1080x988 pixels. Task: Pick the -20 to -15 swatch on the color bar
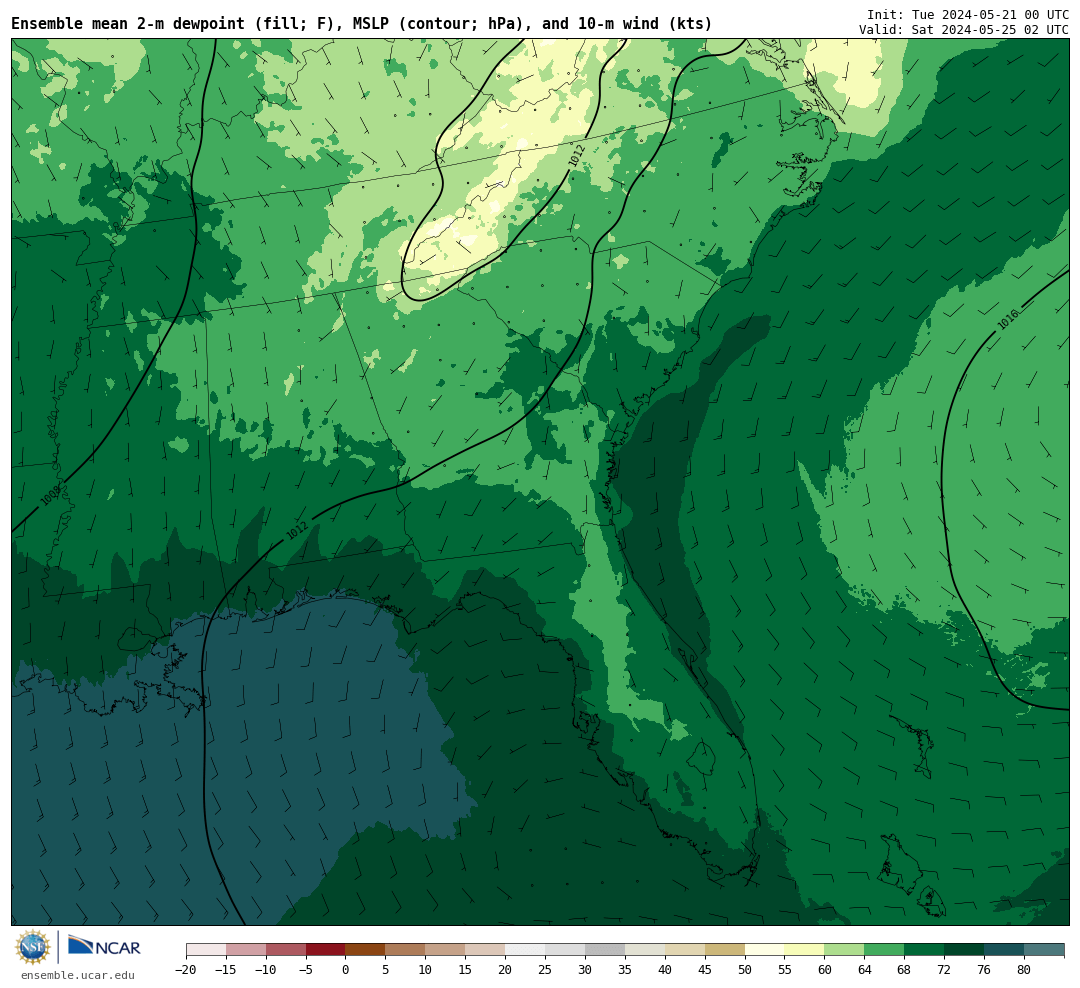(206, 950)
